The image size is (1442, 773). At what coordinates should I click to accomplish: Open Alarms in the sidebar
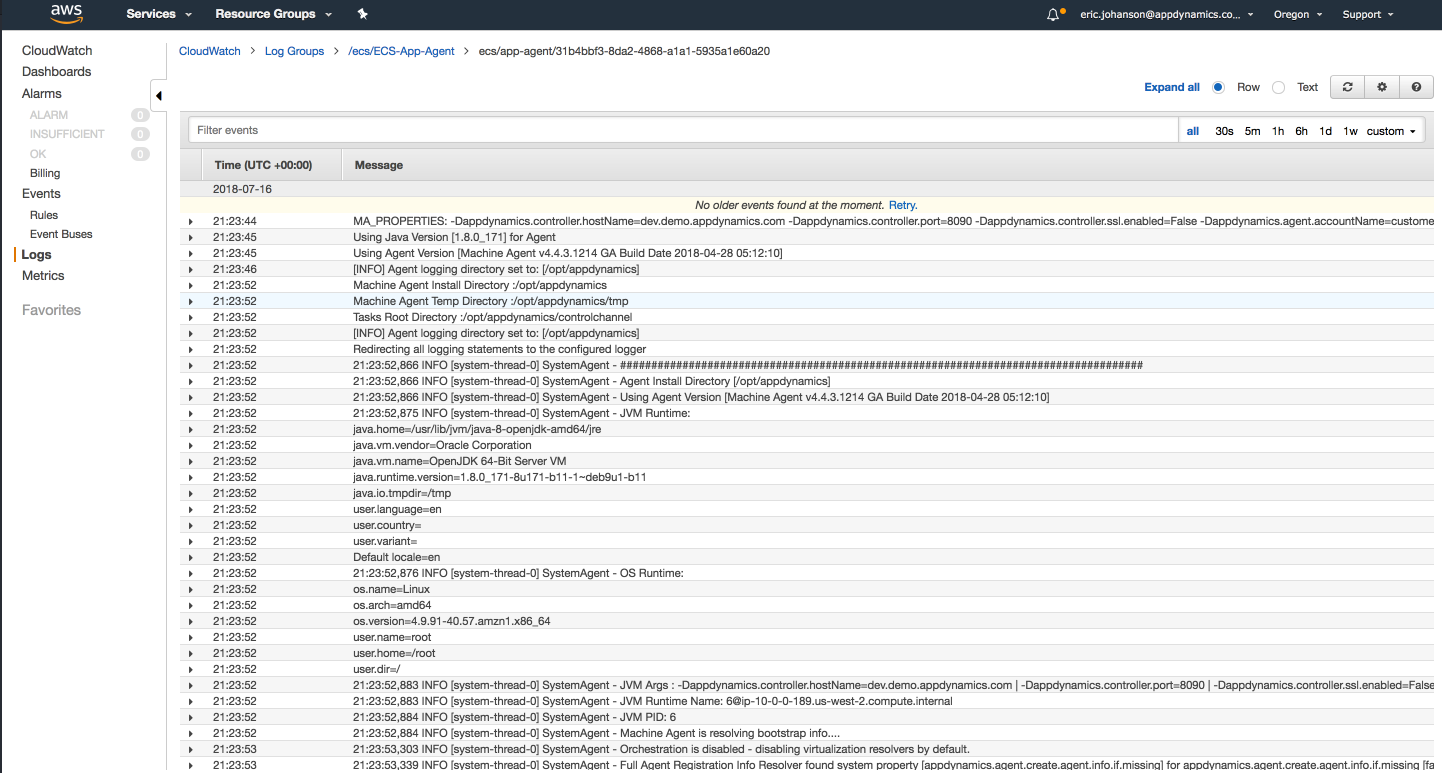click(42, 93)
